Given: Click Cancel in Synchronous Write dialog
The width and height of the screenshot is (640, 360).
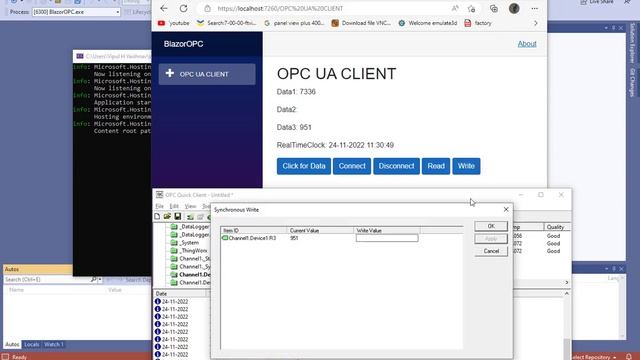Looking at the screenshot, I should tap(491, 251).
